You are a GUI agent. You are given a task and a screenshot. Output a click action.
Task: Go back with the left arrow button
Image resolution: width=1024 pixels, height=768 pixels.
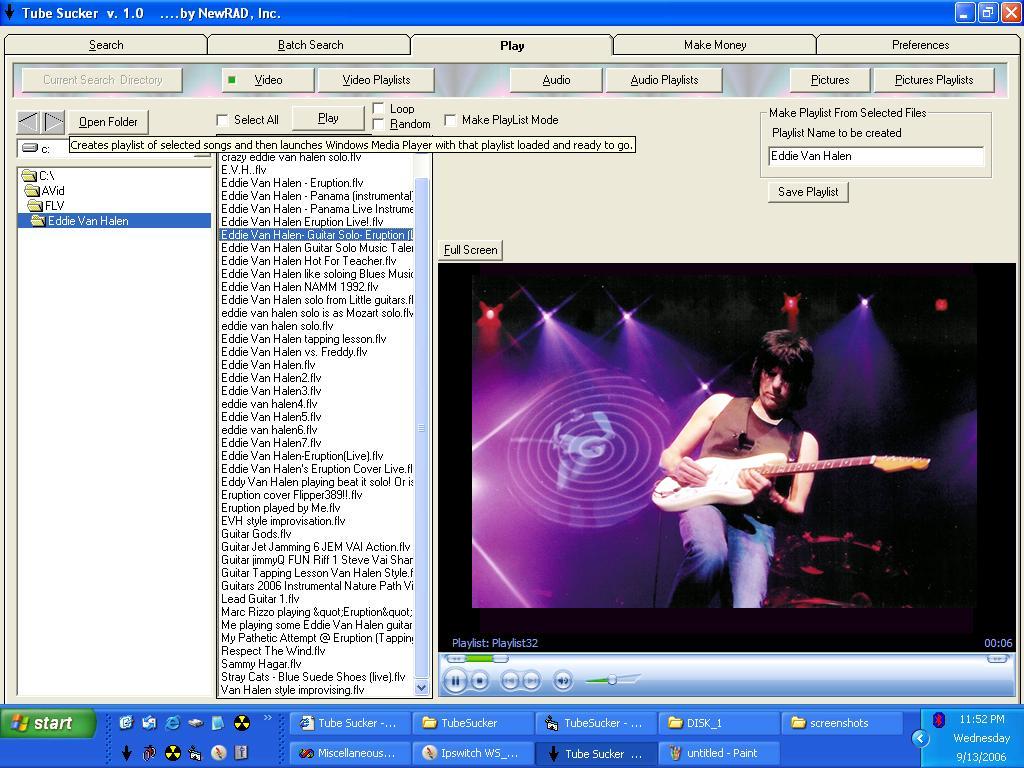27,121
